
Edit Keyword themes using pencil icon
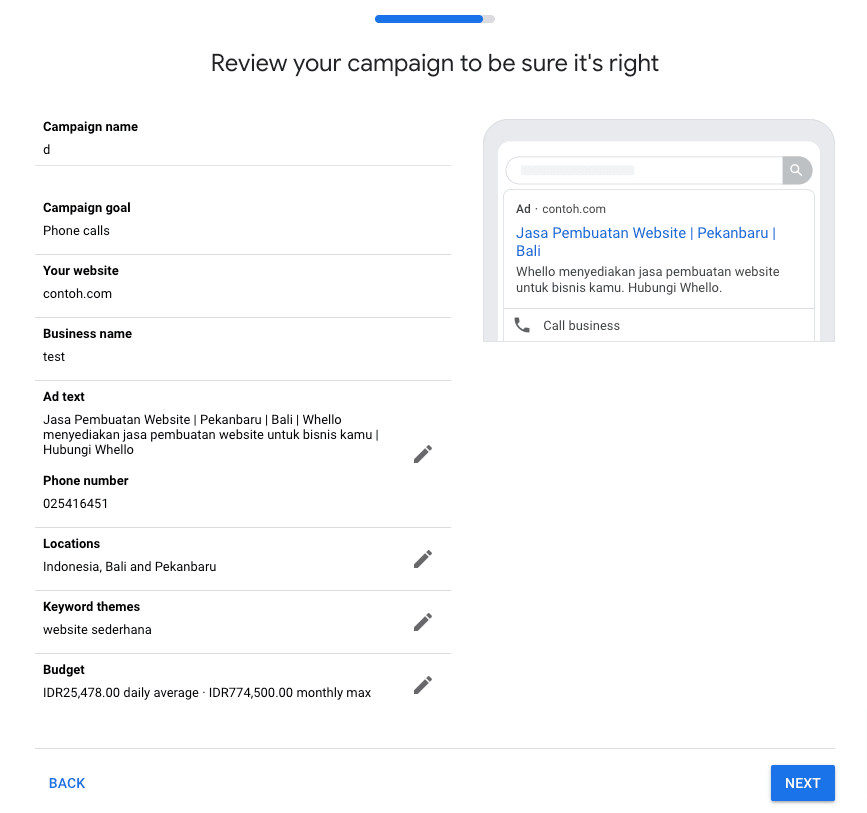click(423, 622)
